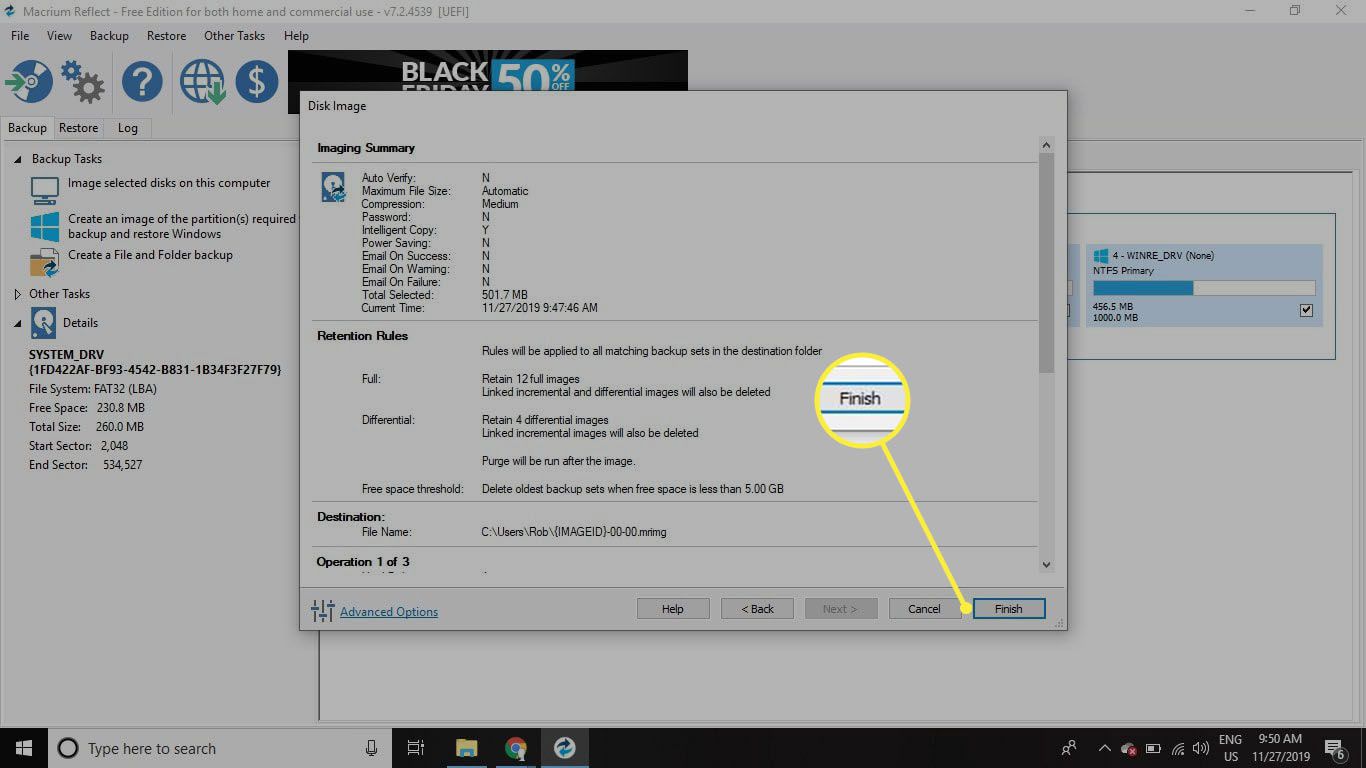
Task: Click the Imaging Summary disk icon
Action: (x=333, y=187)
